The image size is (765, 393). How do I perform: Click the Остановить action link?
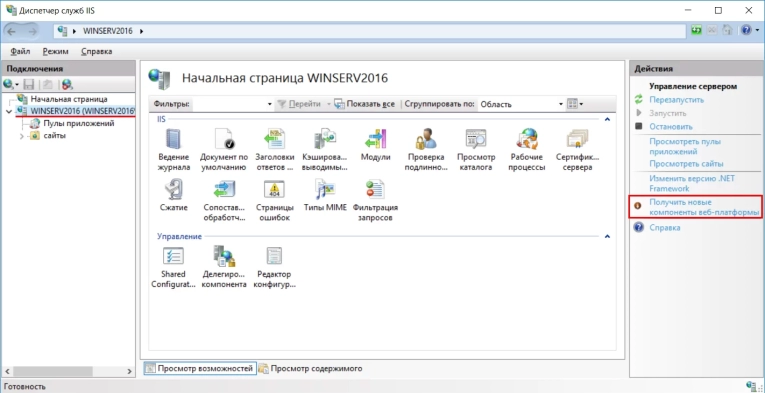tap(671, 127)
